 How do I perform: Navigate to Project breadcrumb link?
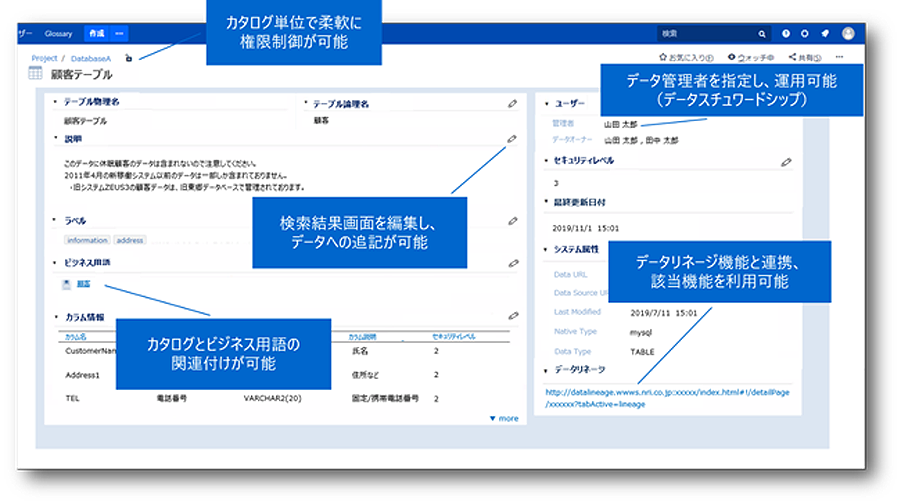tap(44, 59)
